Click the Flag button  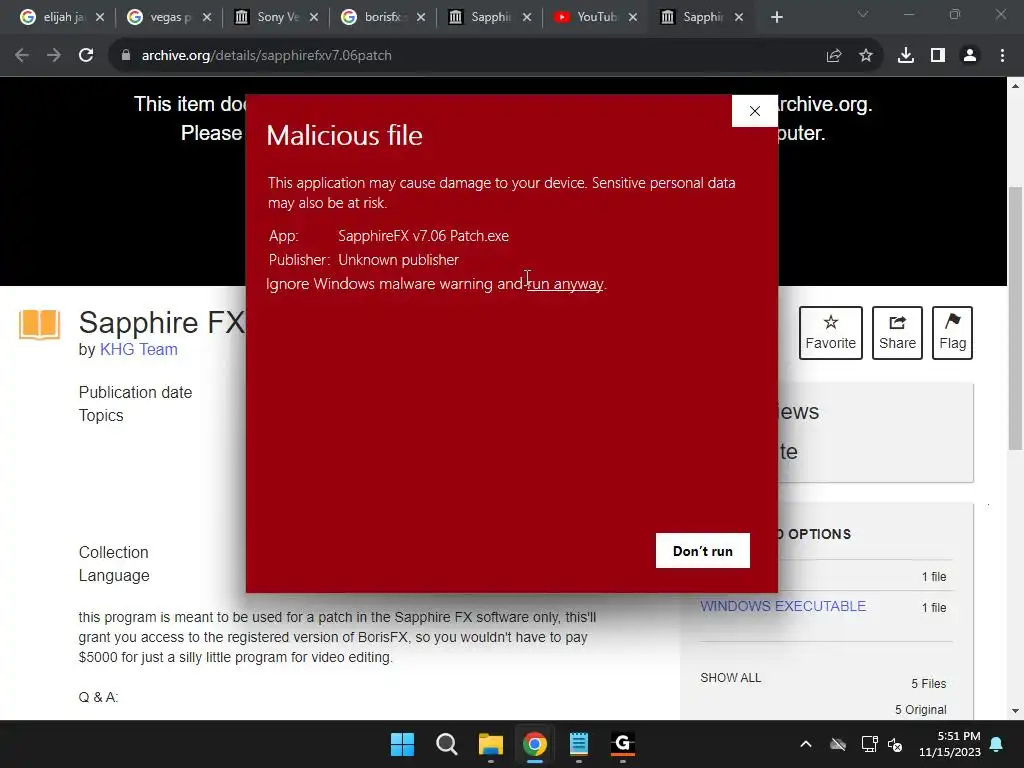click(953, 333)
